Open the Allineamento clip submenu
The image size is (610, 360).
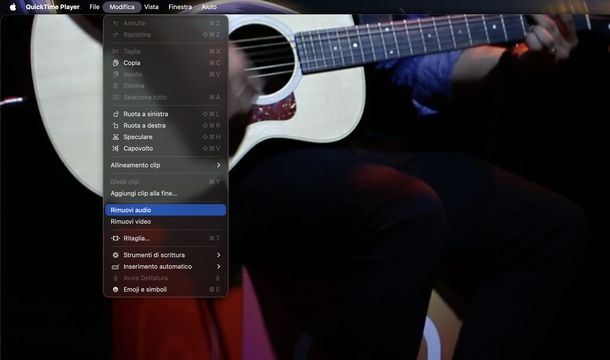point(166,165)
